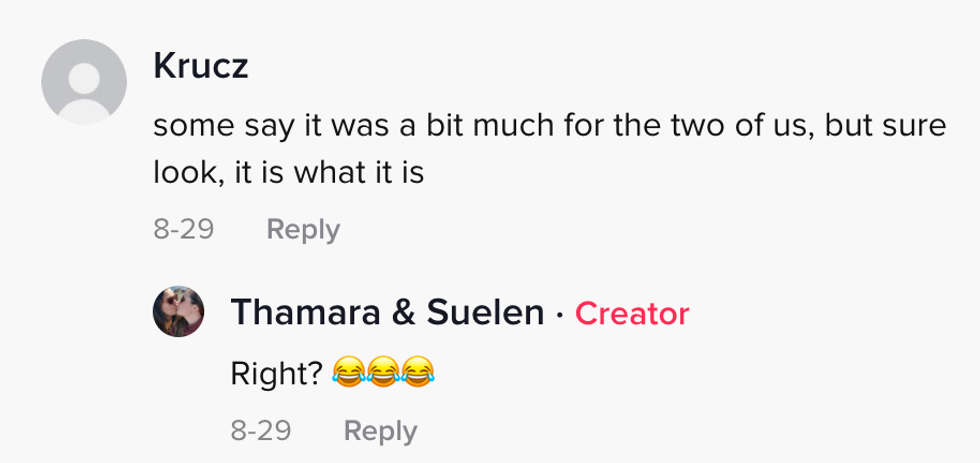Open the Krucz username profile link

pyautogui.click(x=201, y=67)
